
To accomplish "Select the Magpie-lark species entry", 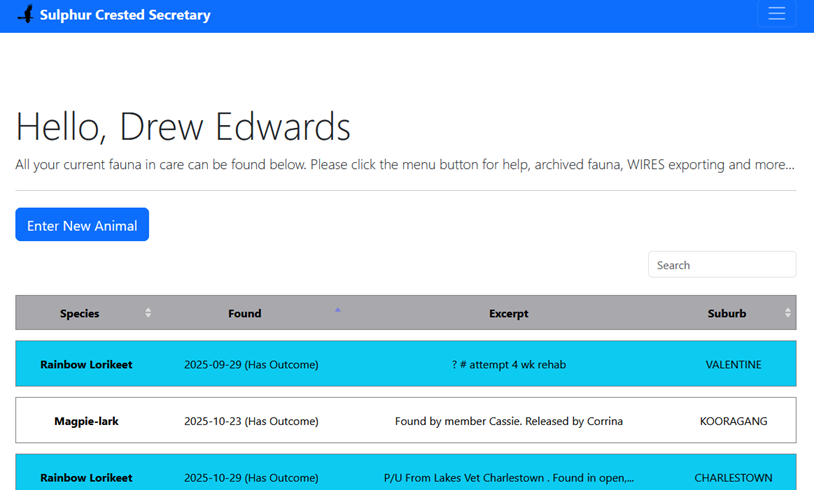I will [x=86, y=421].
